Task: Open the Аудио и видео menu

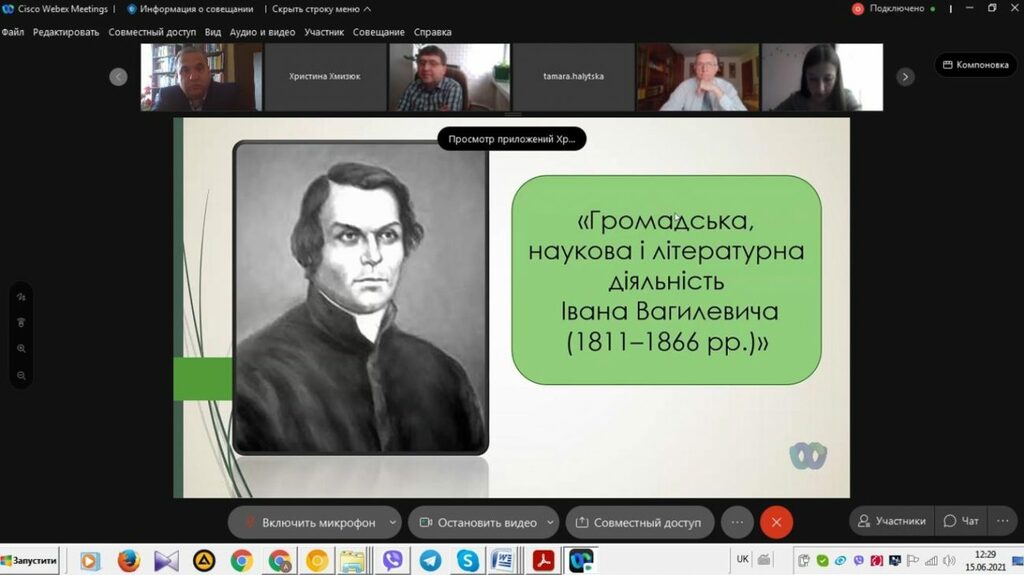Action: coord(262,32)
